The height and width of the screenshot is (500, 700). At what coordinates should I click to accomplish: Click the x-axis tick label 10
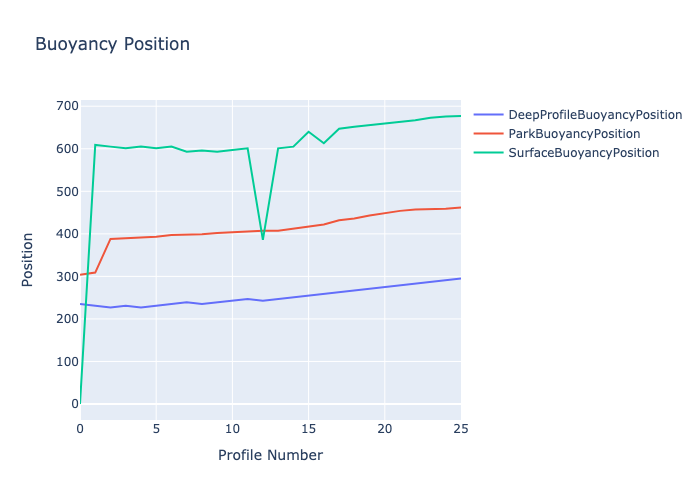(232, 429)
